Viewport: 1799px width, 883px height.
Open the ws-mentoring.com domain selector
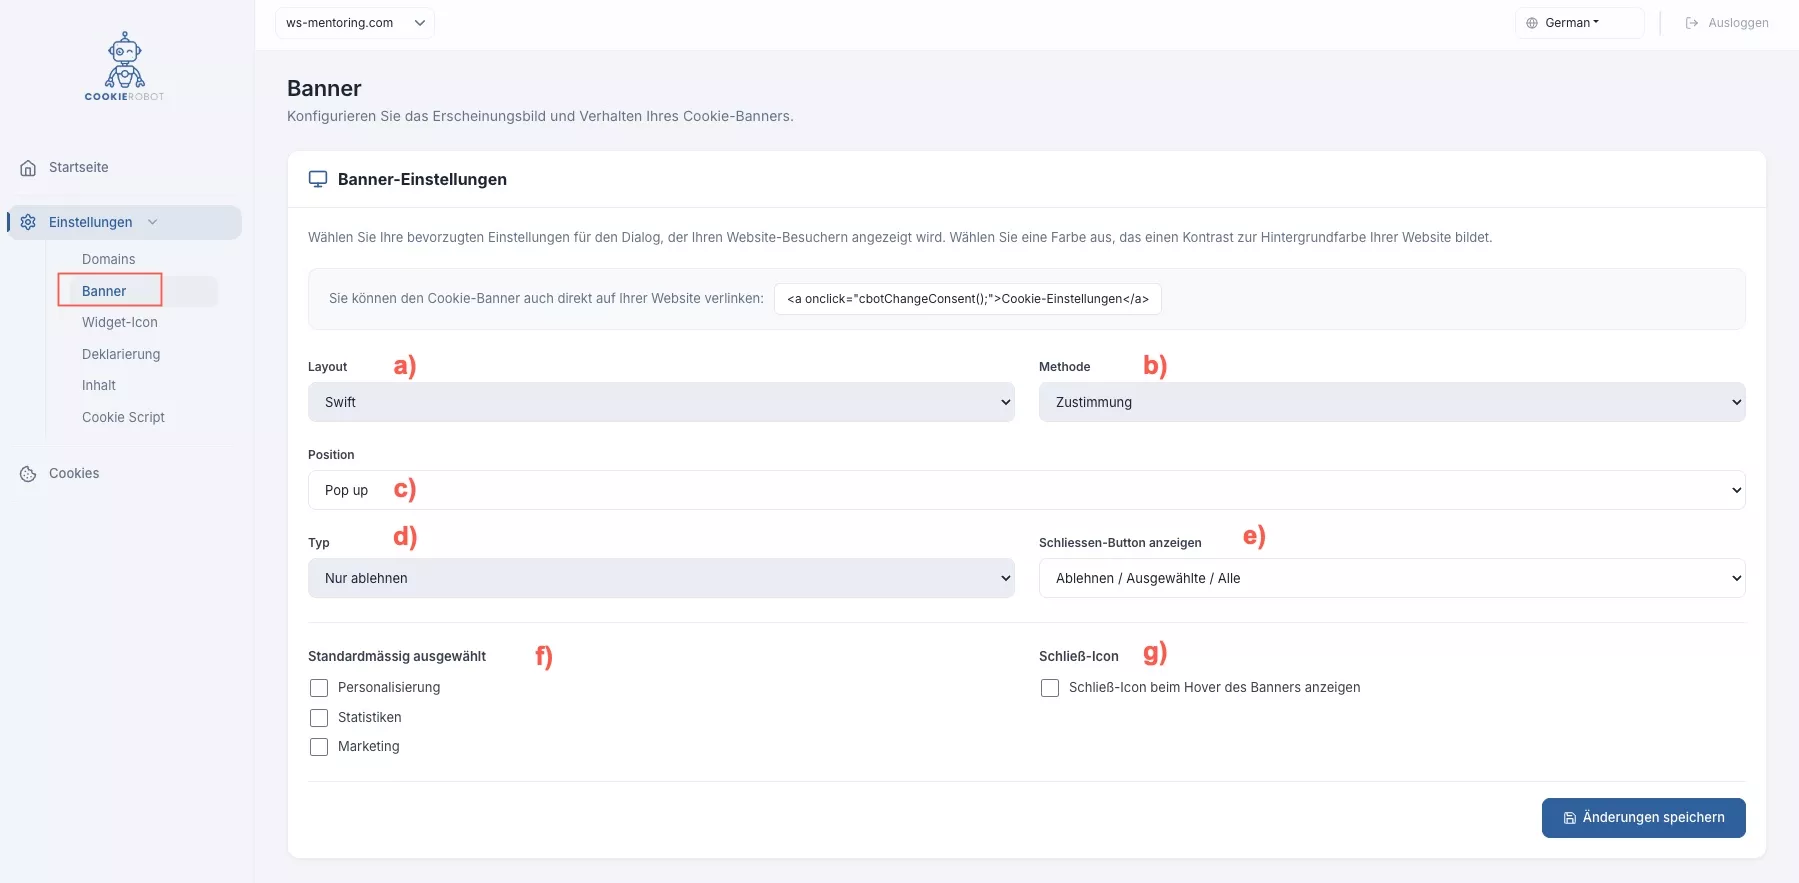pos(355,23)
